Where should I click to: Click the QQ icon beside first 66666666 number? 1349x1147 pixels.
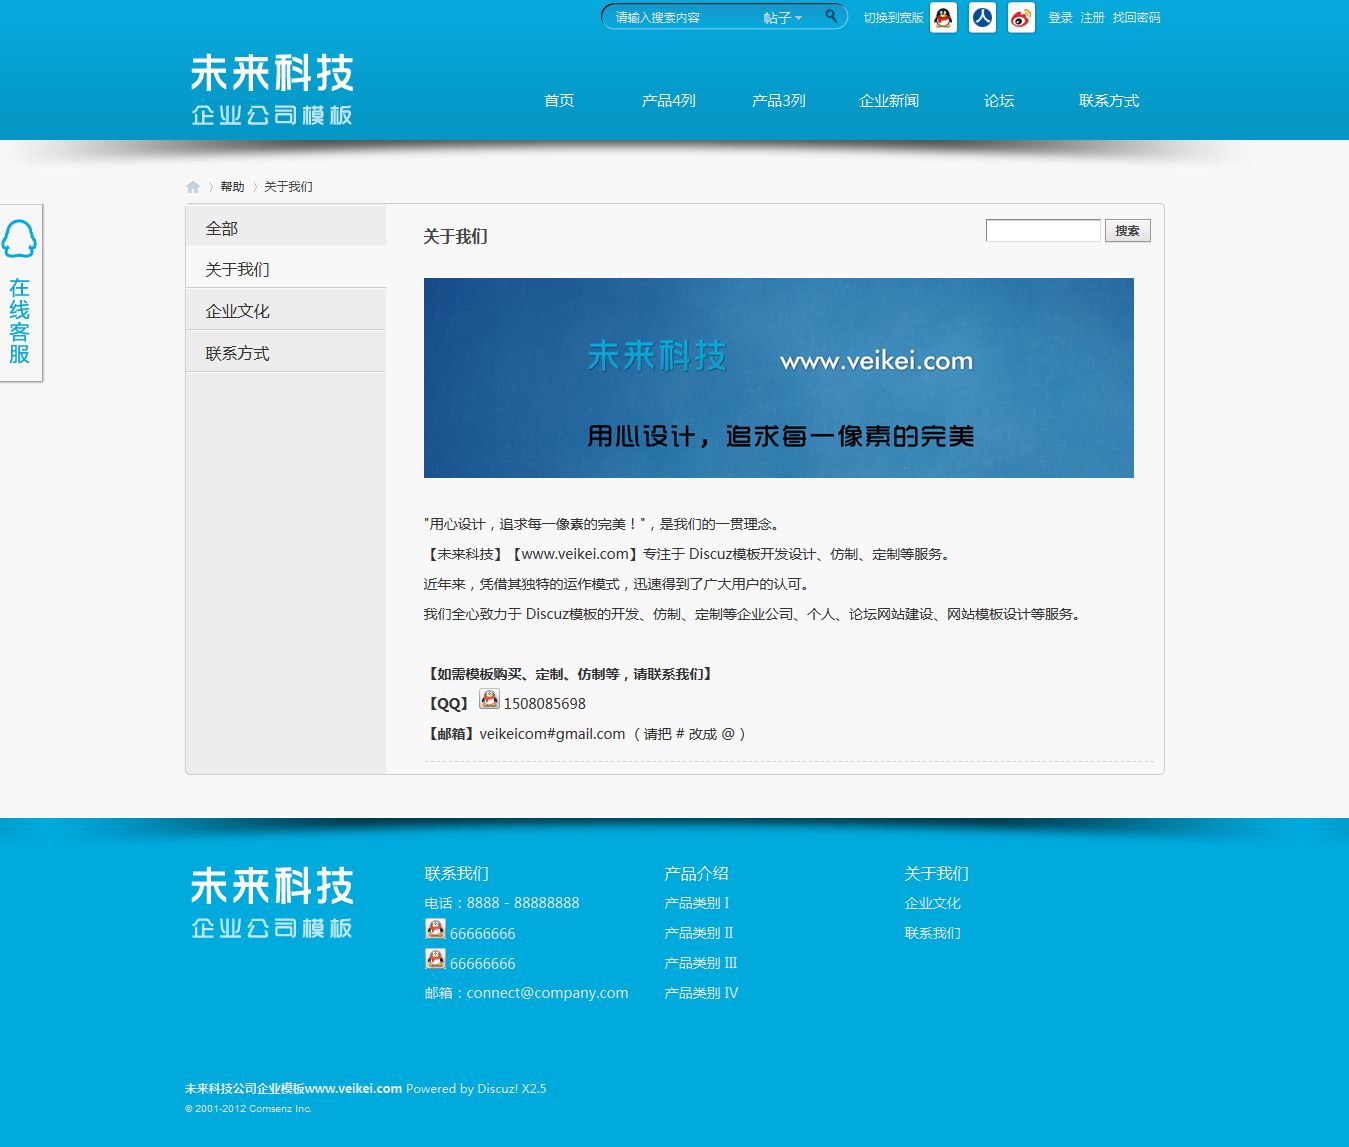pos(435,928)
